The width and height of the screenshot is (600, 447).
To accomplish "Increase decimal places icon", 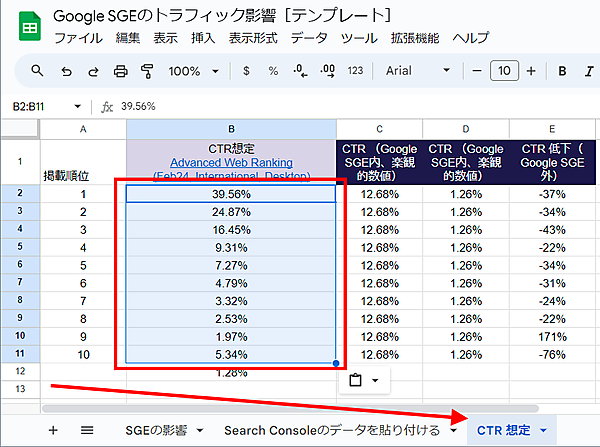I will click(x=328, y=71).
